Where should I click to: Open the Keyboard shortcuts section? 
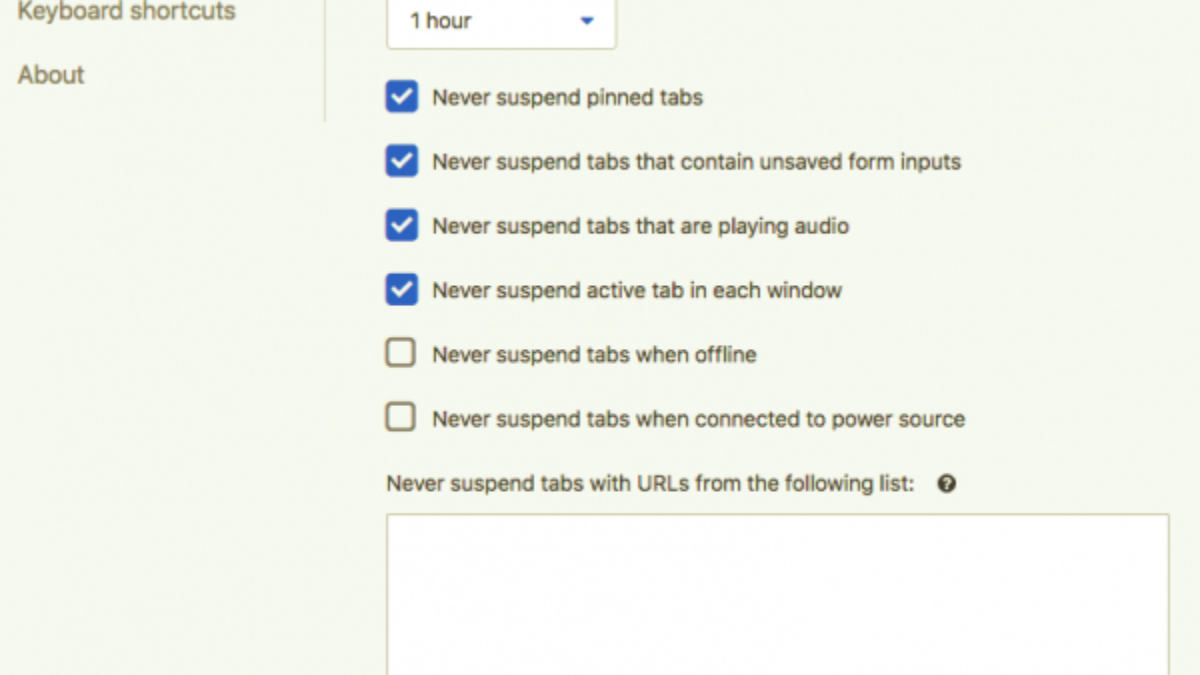point(126,12)
